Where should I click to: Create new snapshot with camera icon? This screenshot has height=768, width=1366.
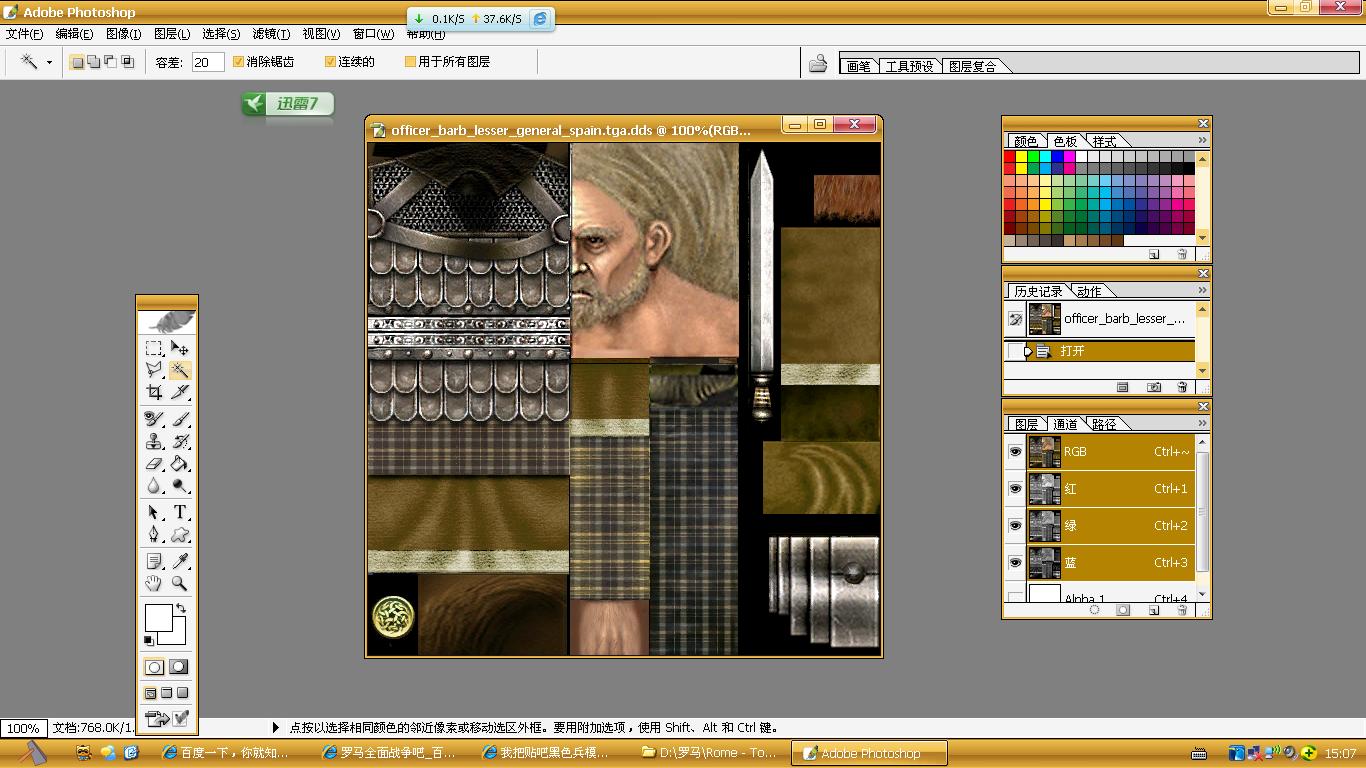(1154, 387)
